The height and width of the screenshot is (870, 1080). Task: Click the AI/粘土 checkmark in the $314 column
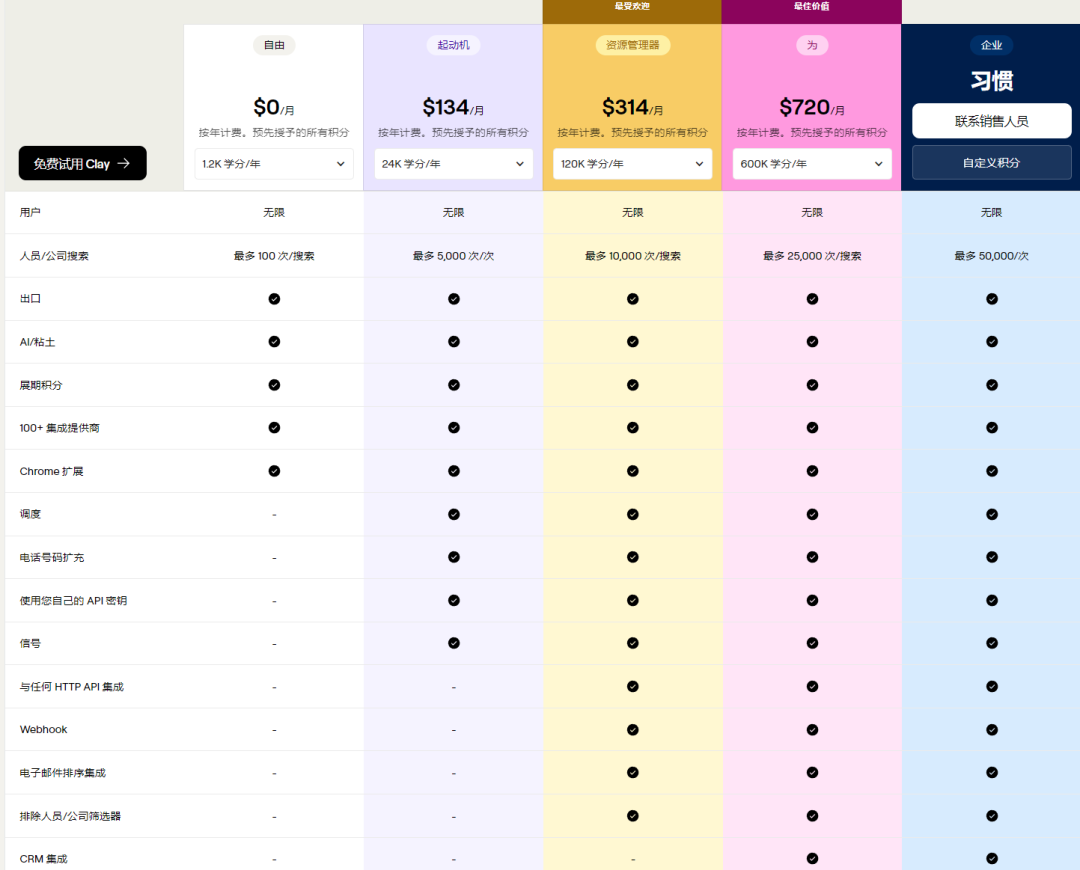tap(633, 342)
